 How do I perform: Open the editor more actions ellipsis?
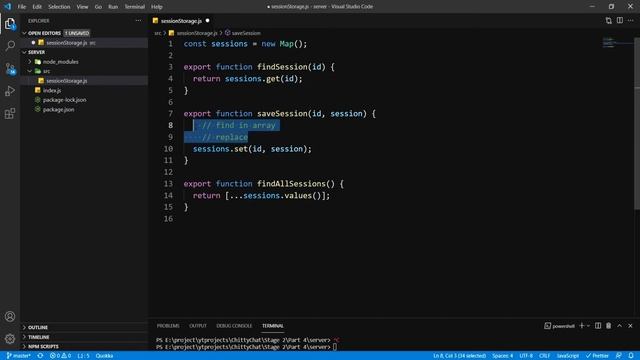(x=631, y=20)
